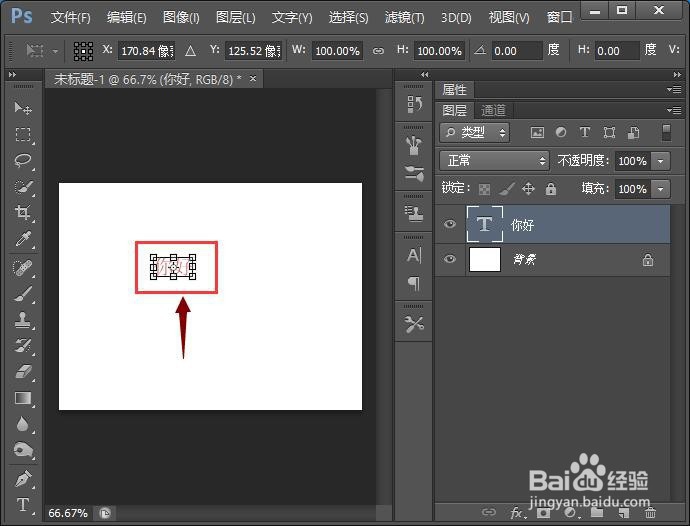Click the new group folder icon
Viewport: 690px width, 526px height.
[597, 512]
